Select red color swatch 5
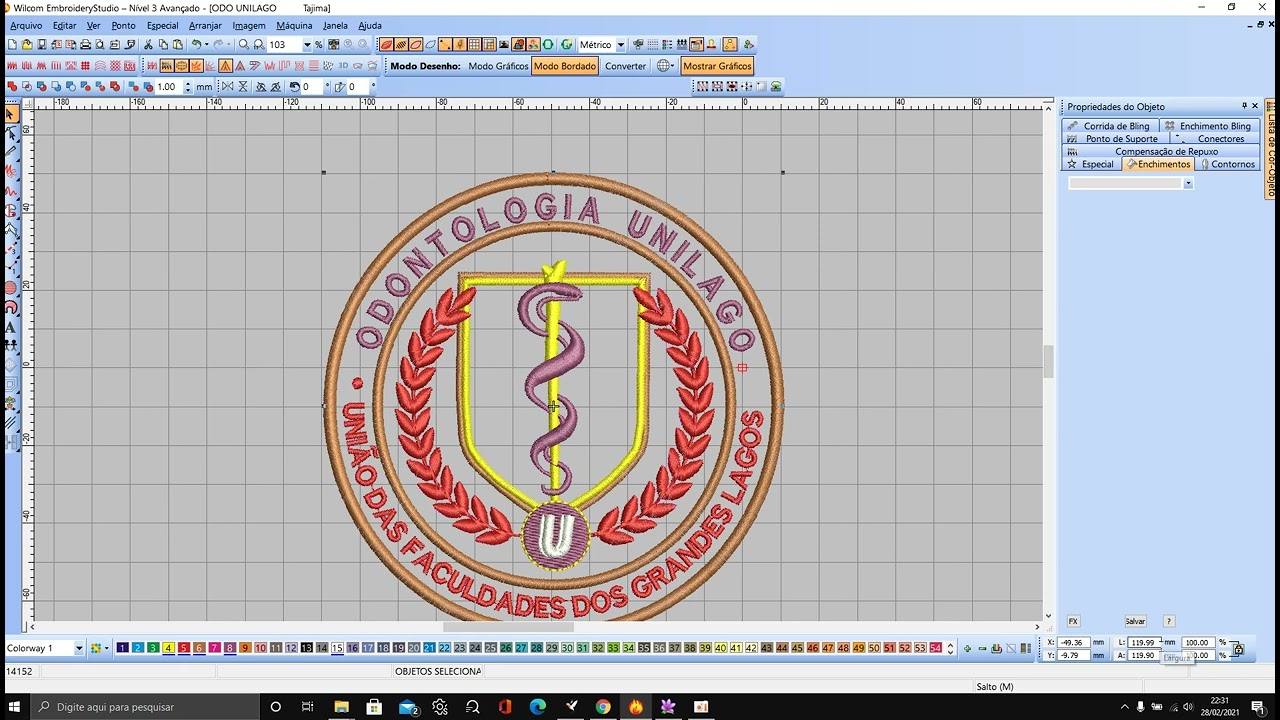Screen dimensions: 1280x720 184,648
